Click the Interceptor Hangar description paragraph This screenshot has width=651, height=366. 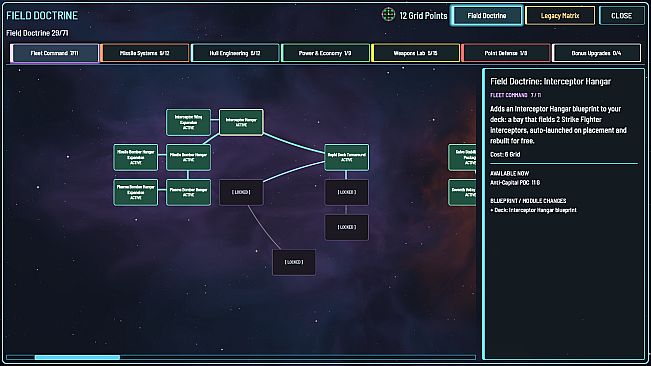pos(558,125)
